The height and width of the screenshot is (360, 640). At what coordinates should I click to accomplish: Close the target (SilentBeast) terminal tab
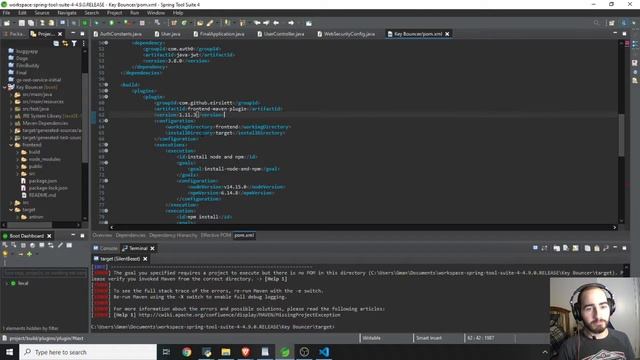point(145,259)
